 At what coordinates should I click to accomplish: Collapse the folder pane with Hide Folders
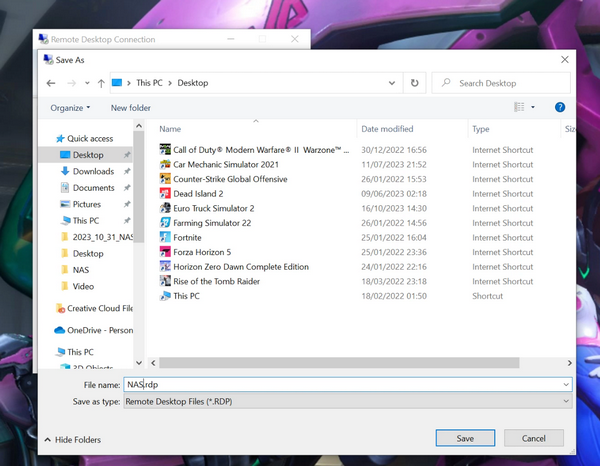click(73, 439)
